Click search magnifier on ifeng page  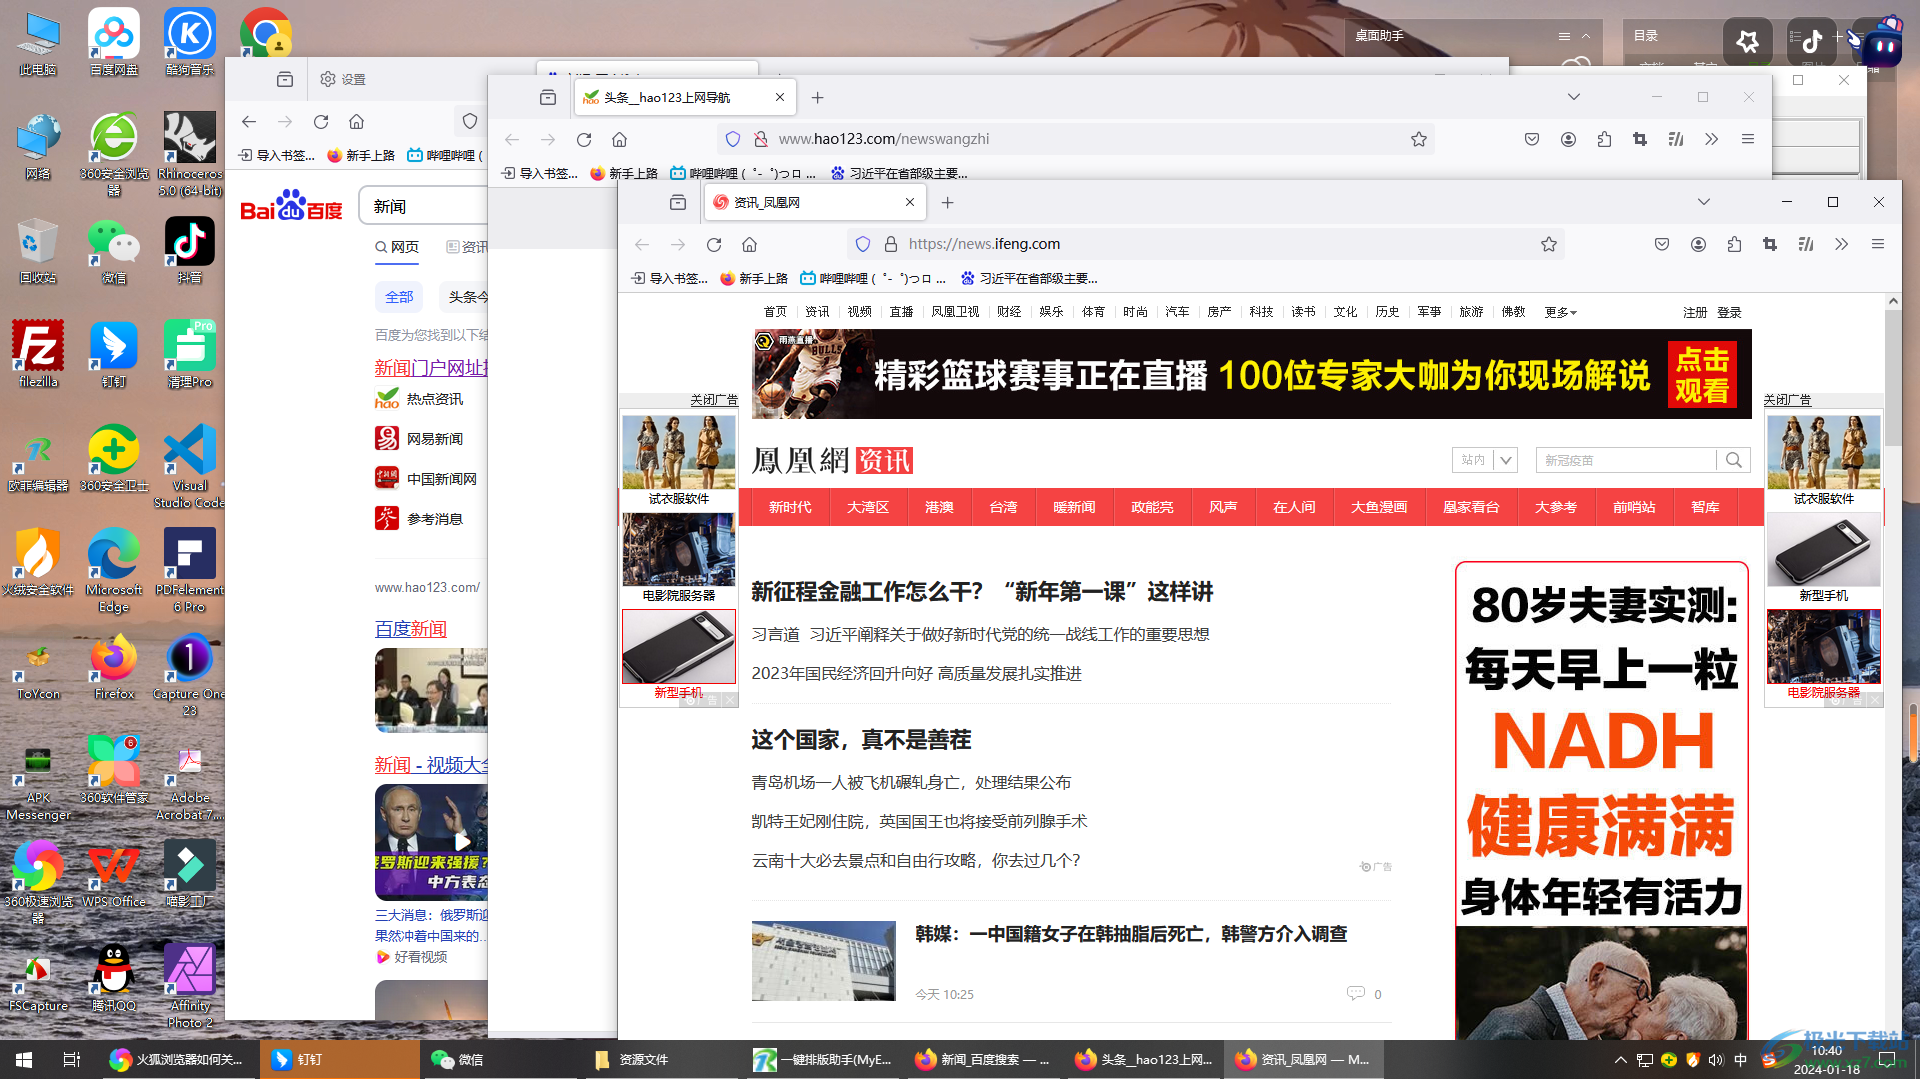pyautogui.click(x=1734, y=460)
